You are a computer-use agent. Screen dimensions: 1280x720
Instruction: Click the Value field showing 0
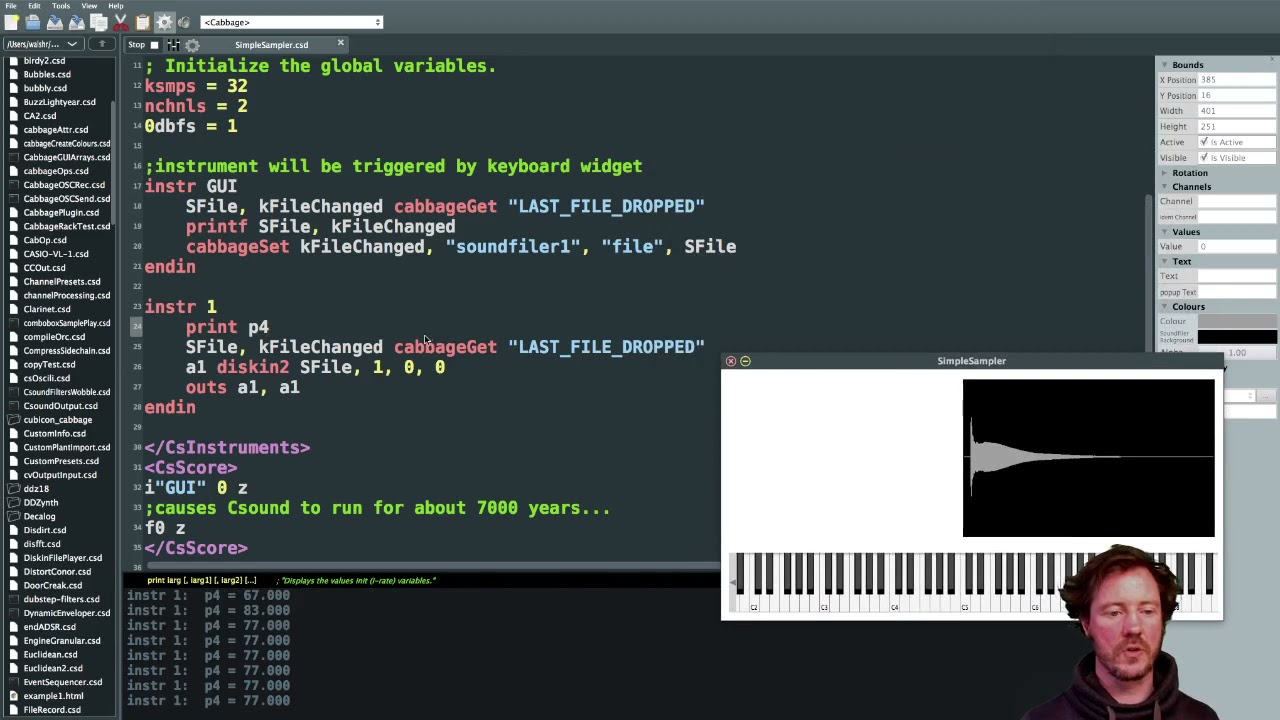tap(1237, 247)
